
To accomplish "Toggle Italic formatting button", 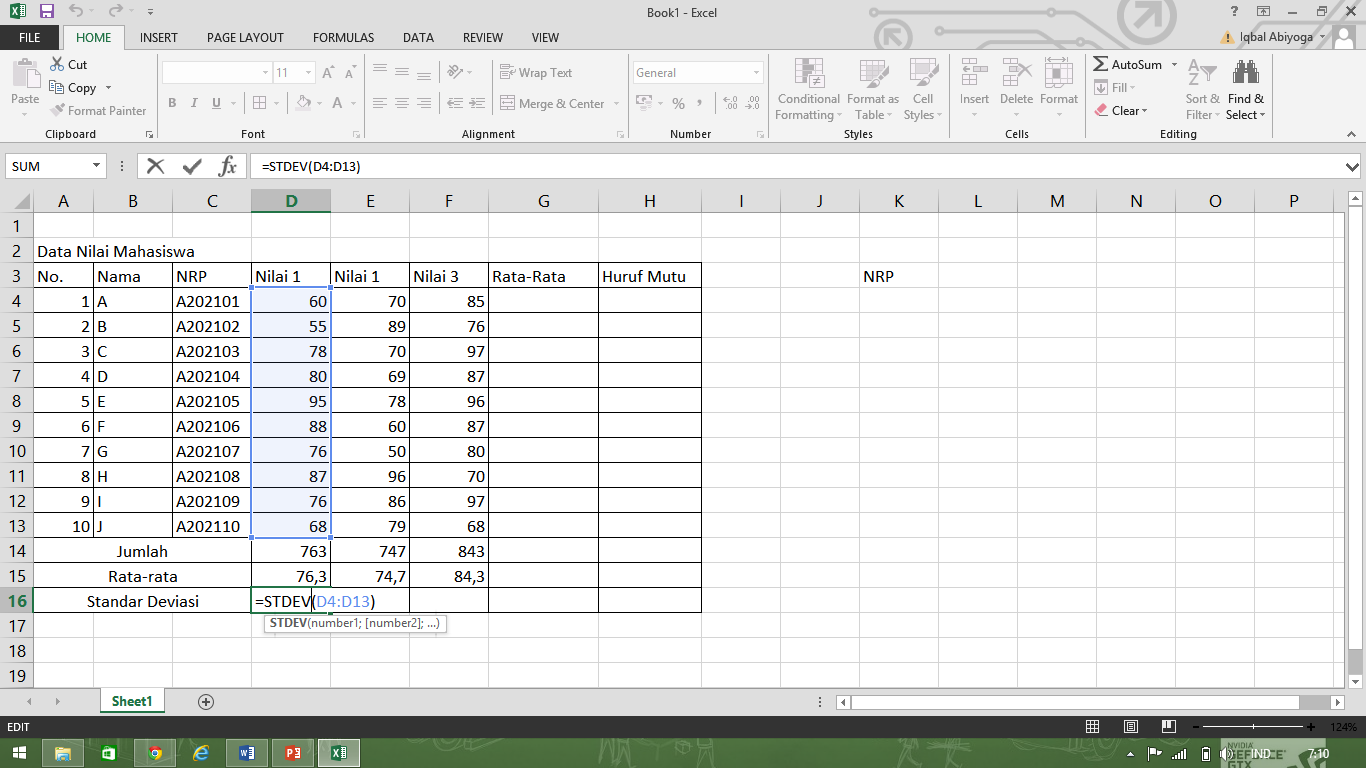I will 195,103.
